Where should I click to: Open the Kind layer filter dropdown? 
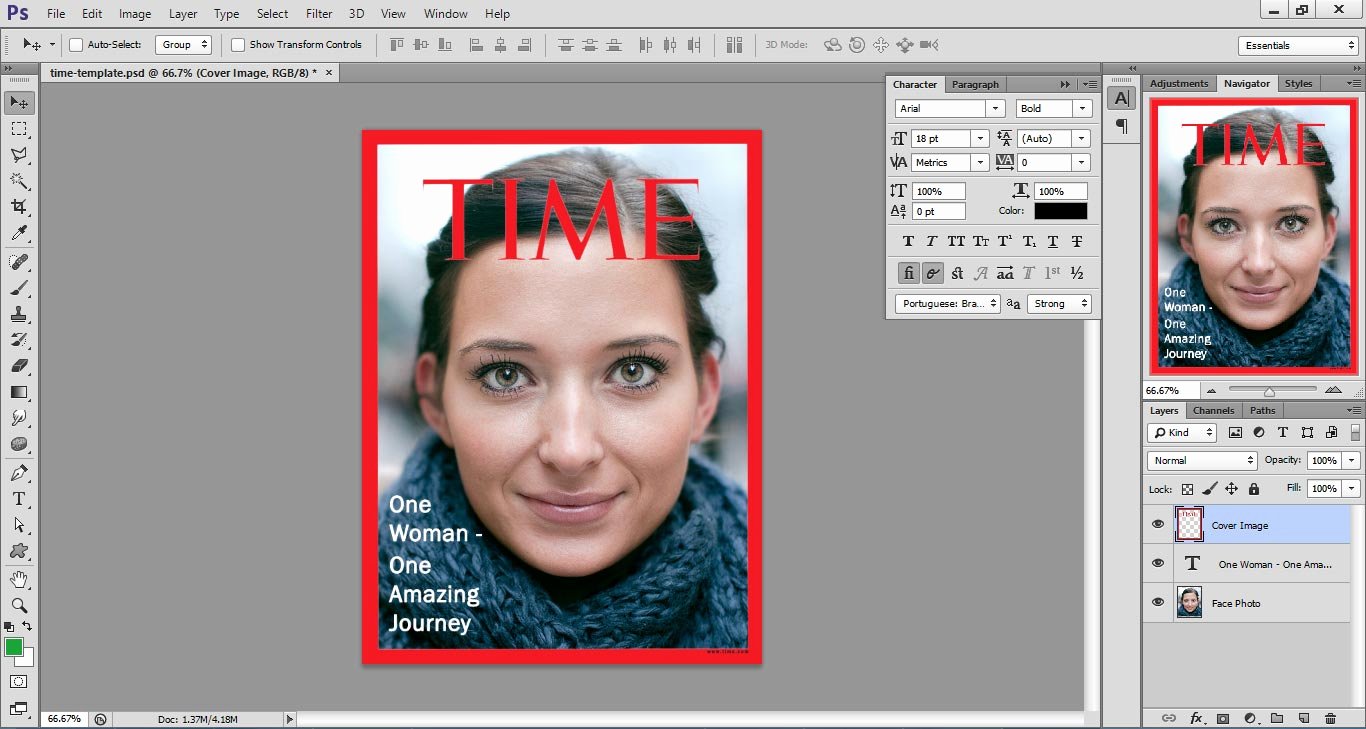pos(1182,432)
